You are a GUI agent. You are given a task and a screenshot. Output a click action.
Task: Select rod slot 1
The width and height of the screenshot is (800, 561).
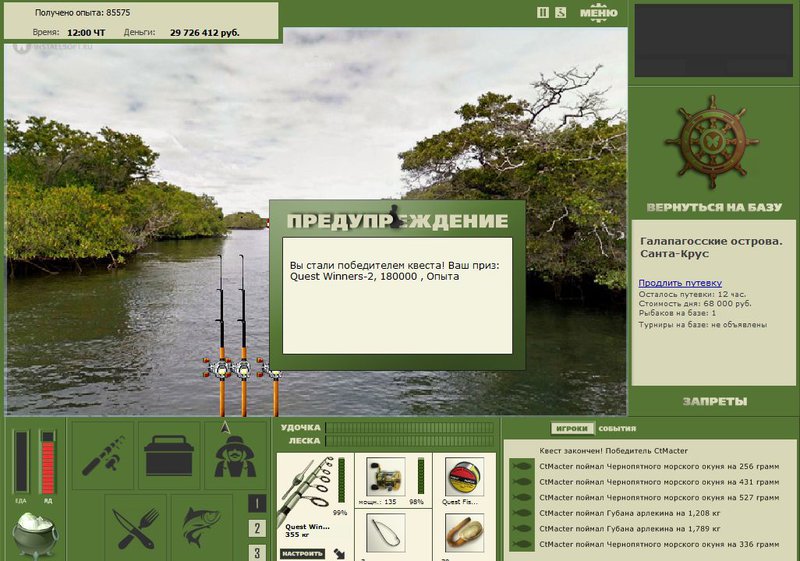(x=257, y=504)
